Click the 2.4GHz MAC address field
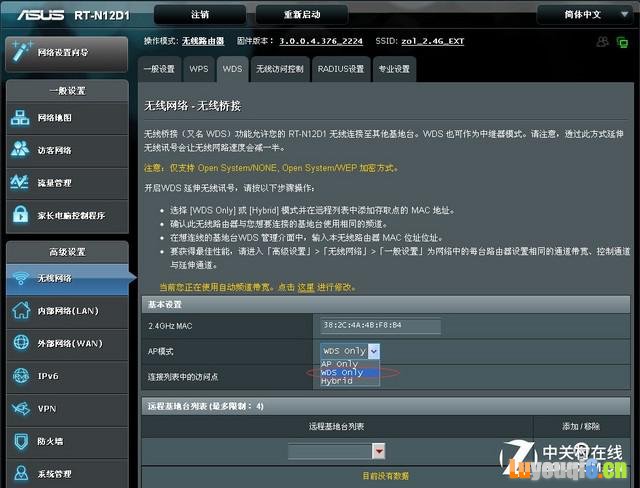Screen dimensions: 640x488 (380, 326)
